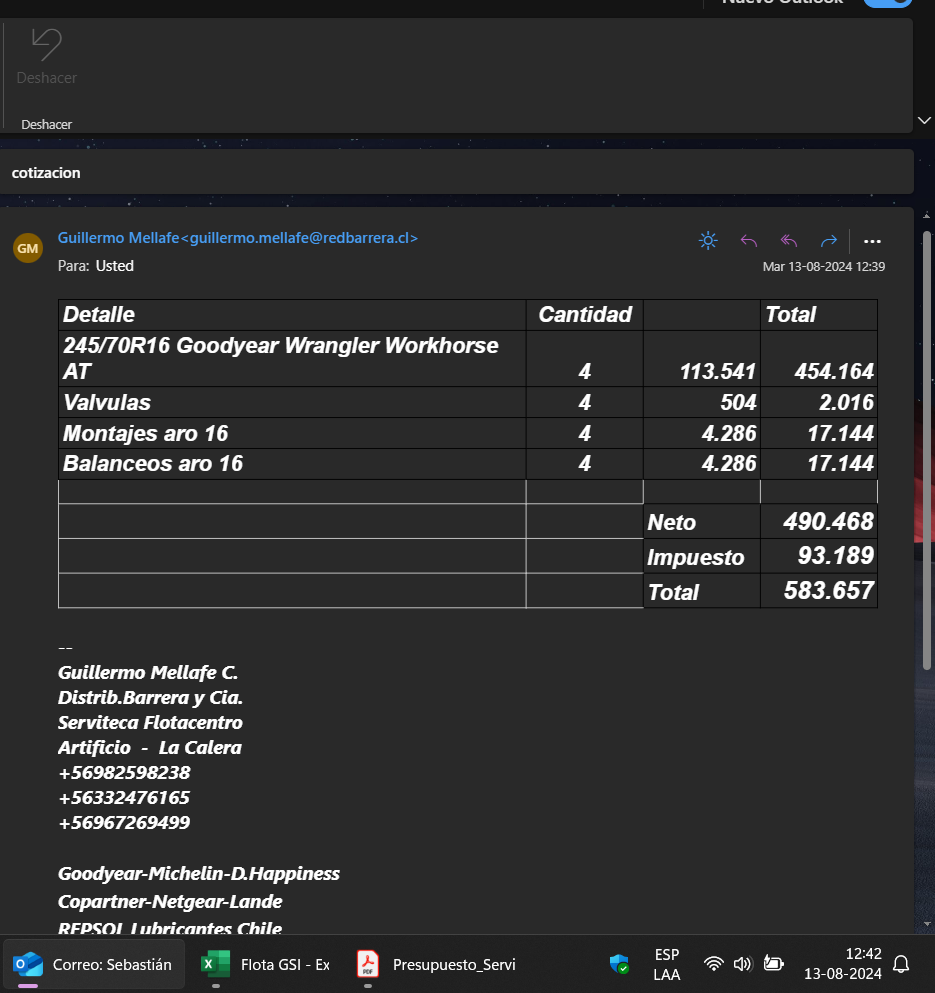Open more actions three-dot menu
Image resolution: width=935 pixels, height=993 pixels.
point(872,241)
